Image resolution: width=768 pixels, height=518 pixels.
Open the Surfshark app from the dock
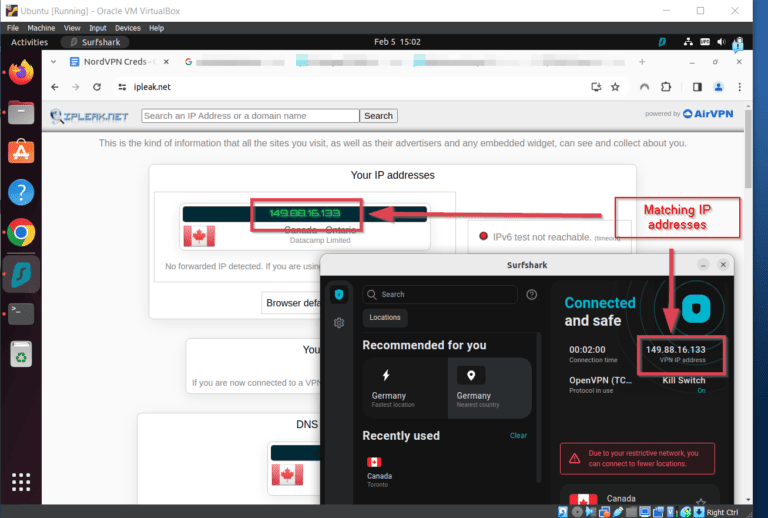tap(21, 274)
